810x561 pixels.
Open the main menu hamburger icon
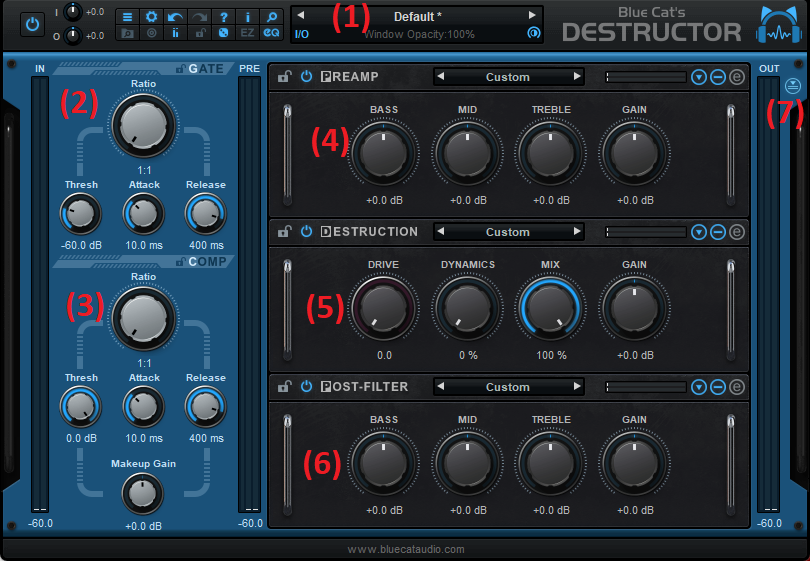pyautogui.click(x=127, y=17)
